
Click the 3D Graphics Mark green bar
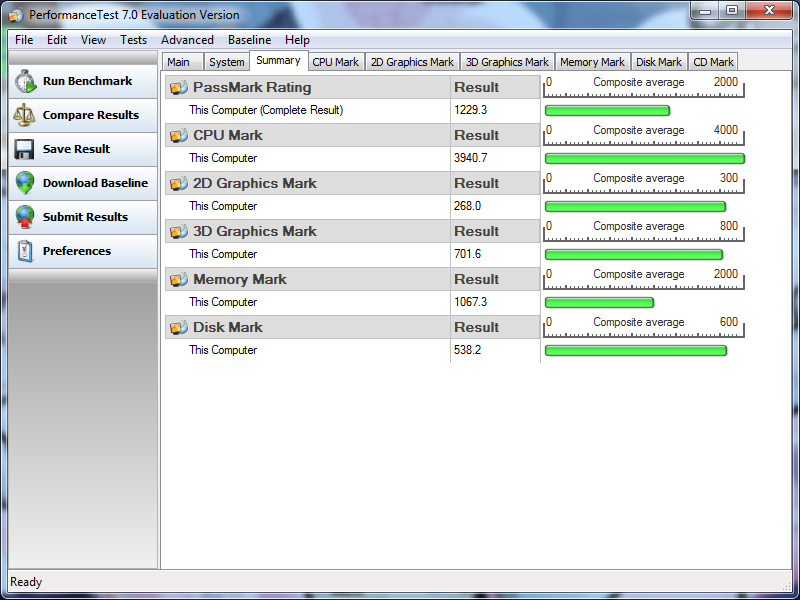[x=634, y=255]
